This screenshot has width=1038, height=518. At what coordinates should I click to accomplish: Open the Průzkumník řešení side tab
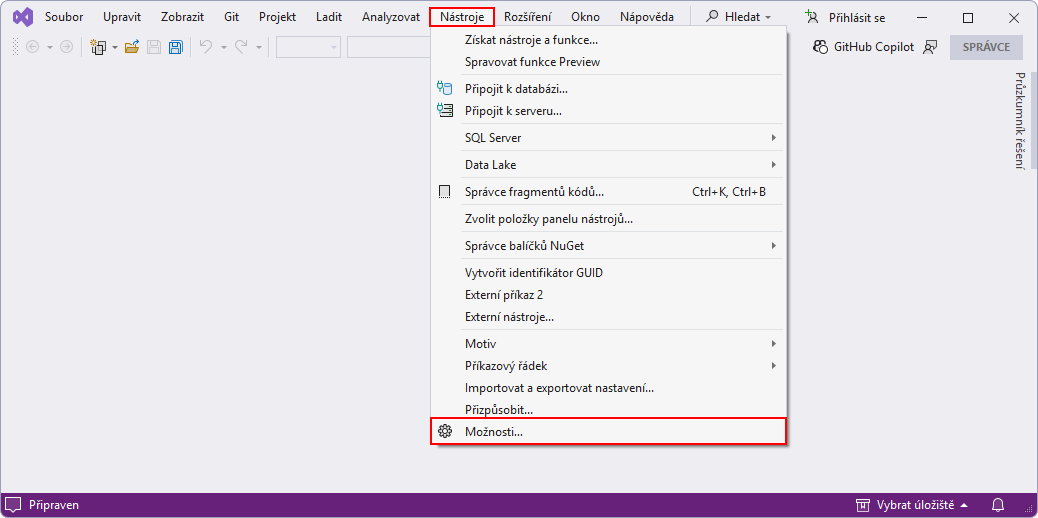click(x=1021, y=121)
